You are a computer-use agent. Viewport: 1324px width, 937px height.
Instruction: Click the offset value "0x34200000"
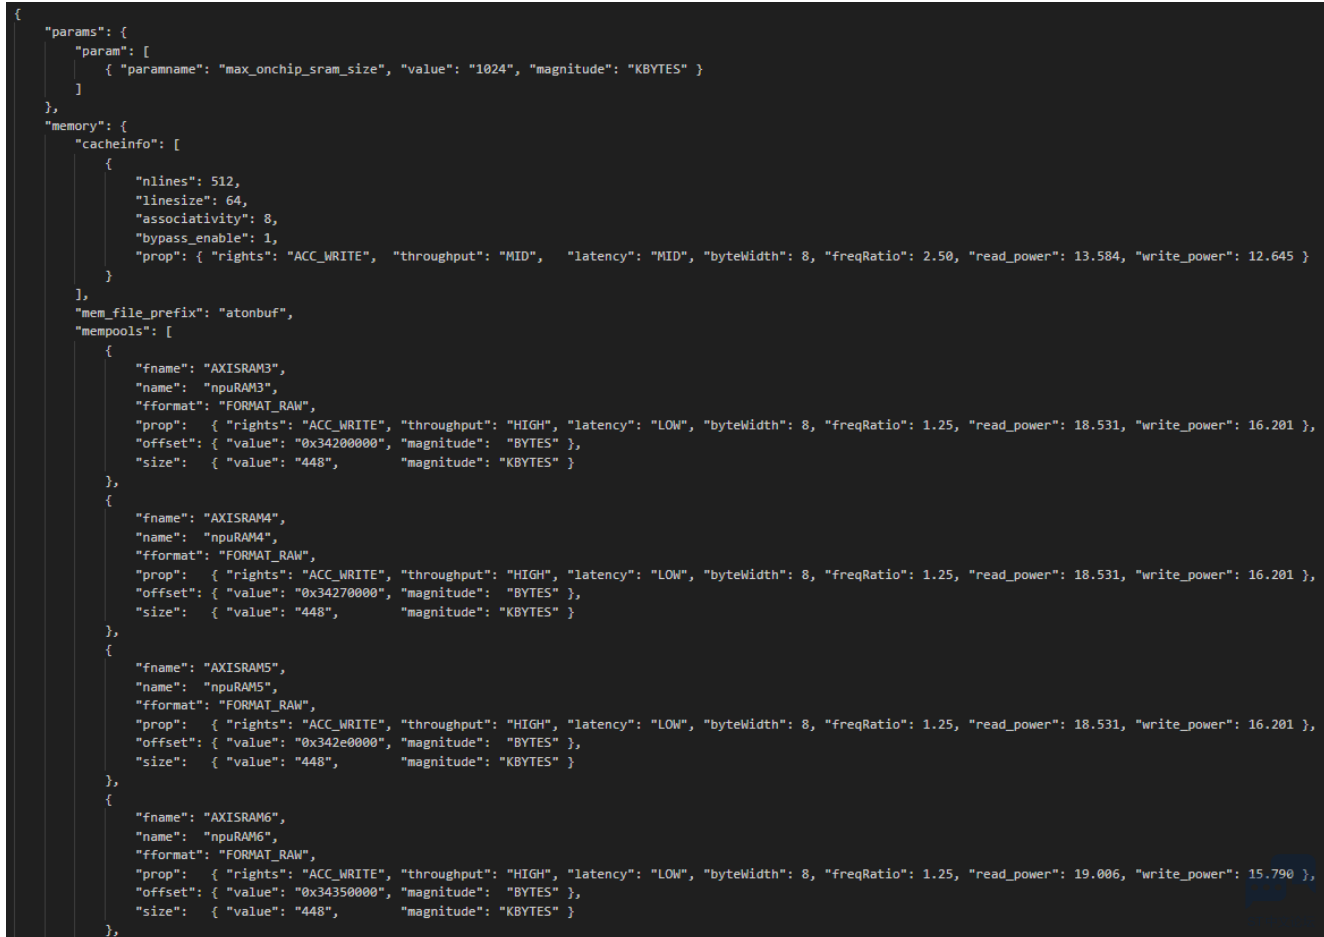coord(339,444)
